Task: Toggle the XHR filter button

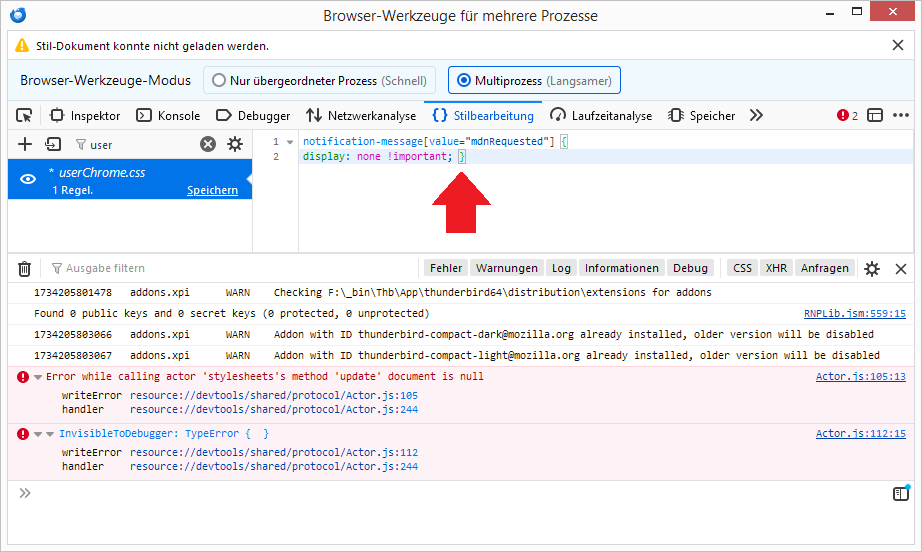Action: click(776, 268)
